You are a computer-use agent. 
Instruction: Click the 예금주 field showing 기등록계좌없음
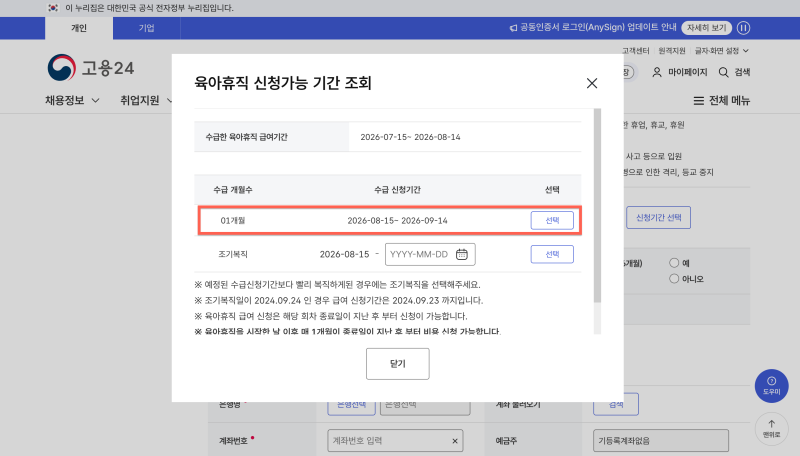pyautogui.click(x=661, y=441)
